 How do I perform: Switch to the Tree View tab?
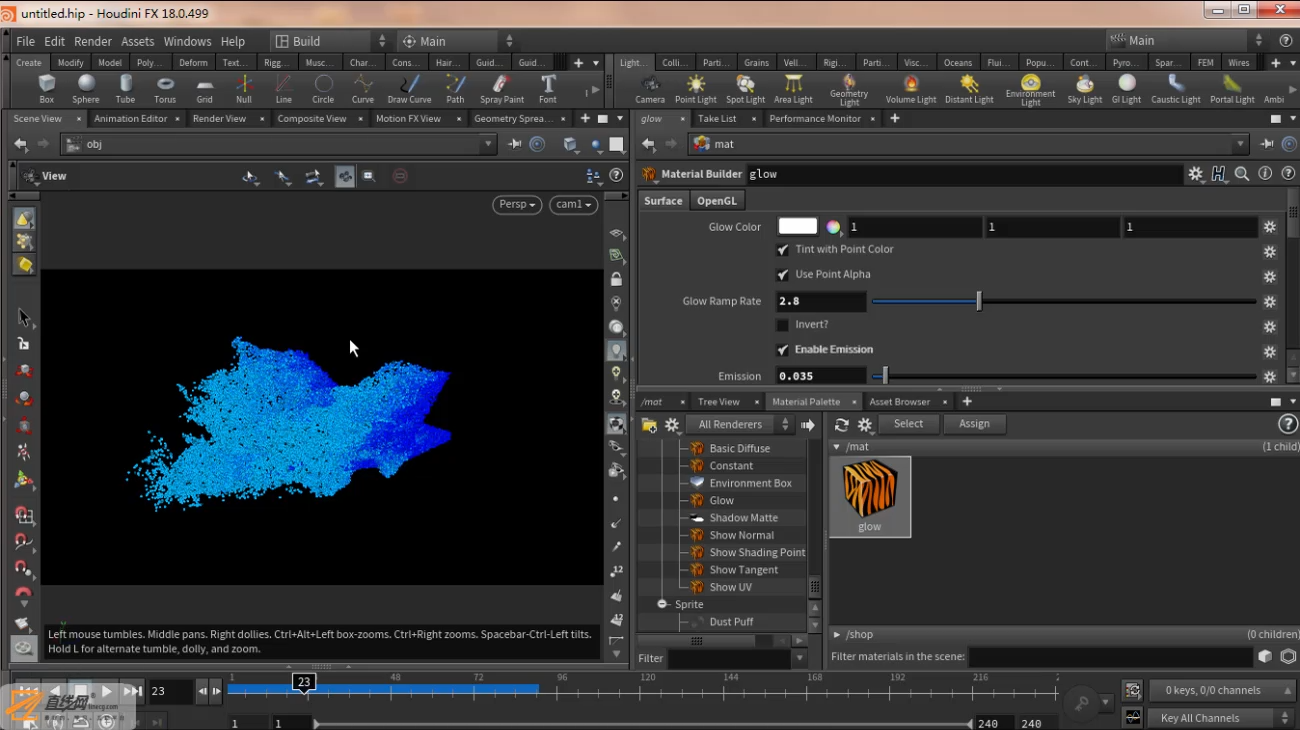[718, 402]
